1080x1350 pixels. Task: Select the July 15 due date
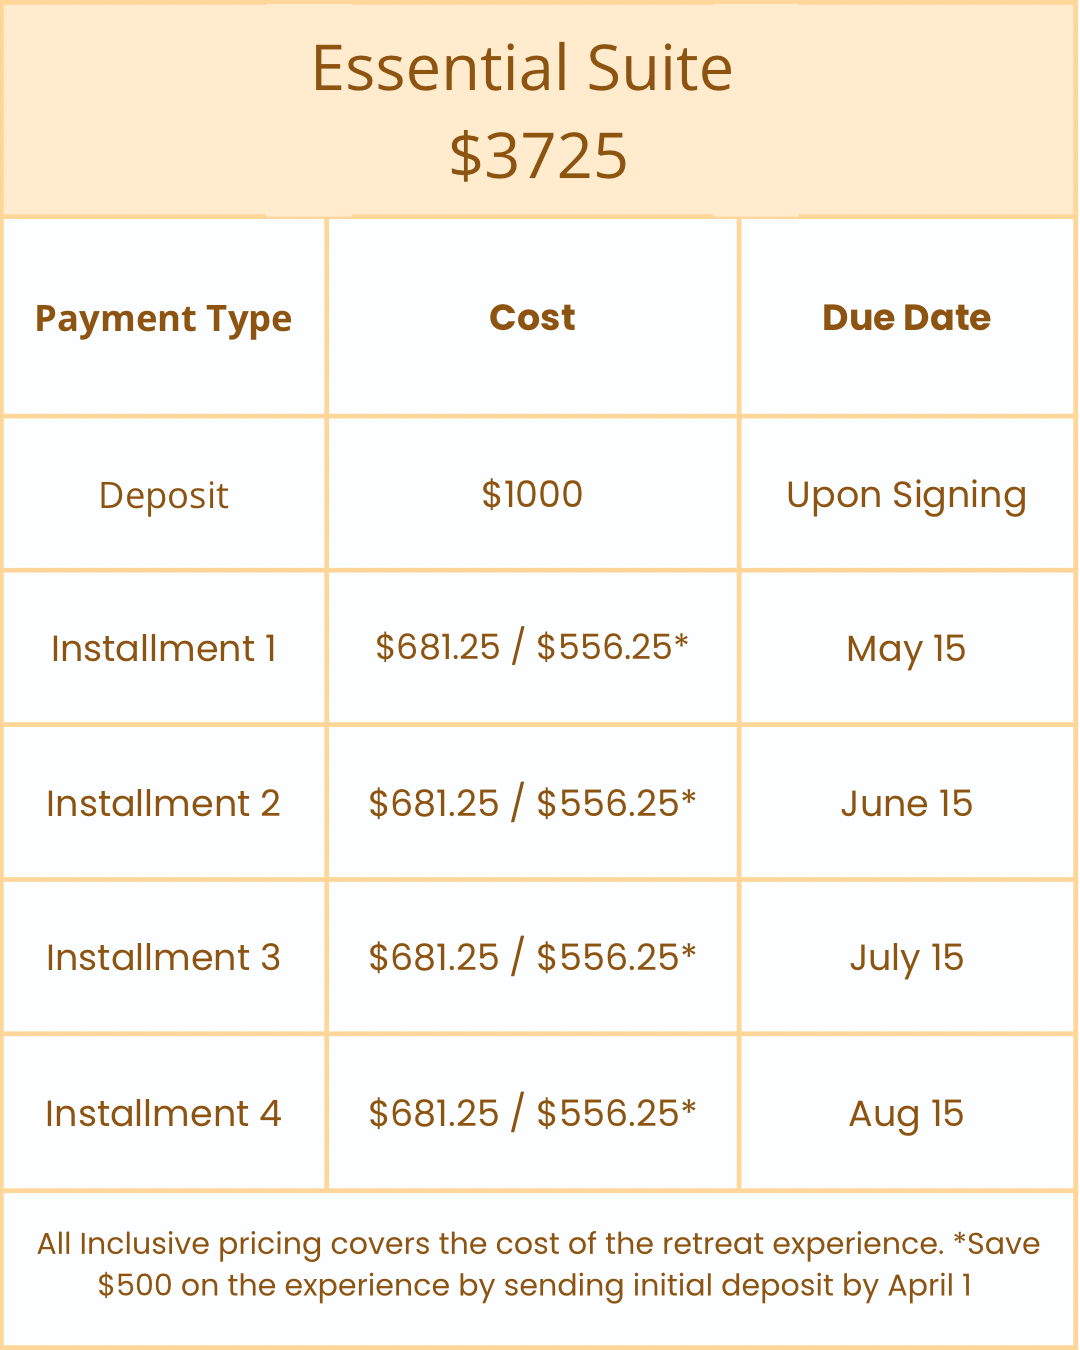tap(906, 959)
